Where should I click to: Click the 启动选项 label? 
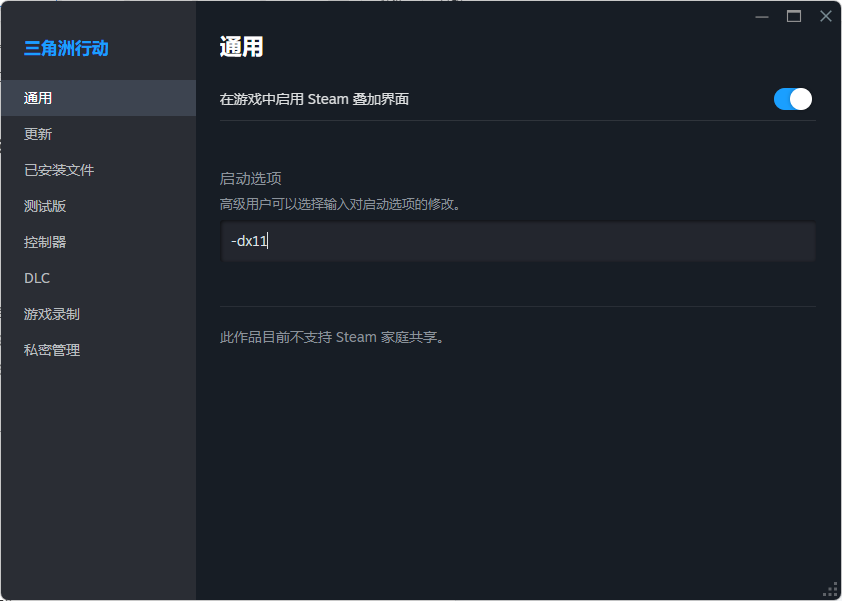point(245,178)
